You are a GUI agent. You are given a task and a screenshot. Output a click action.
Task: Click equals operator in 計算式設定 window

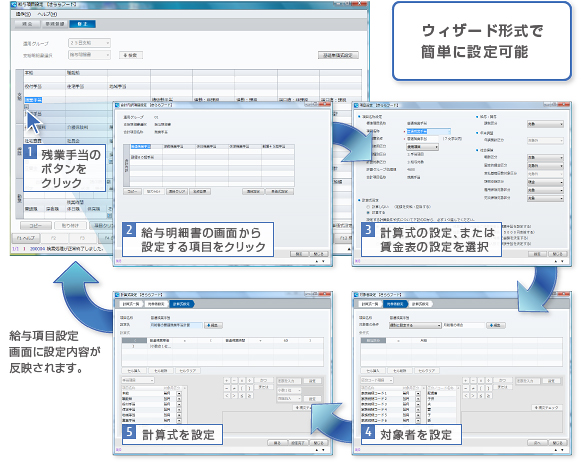(x=226, y=388)
